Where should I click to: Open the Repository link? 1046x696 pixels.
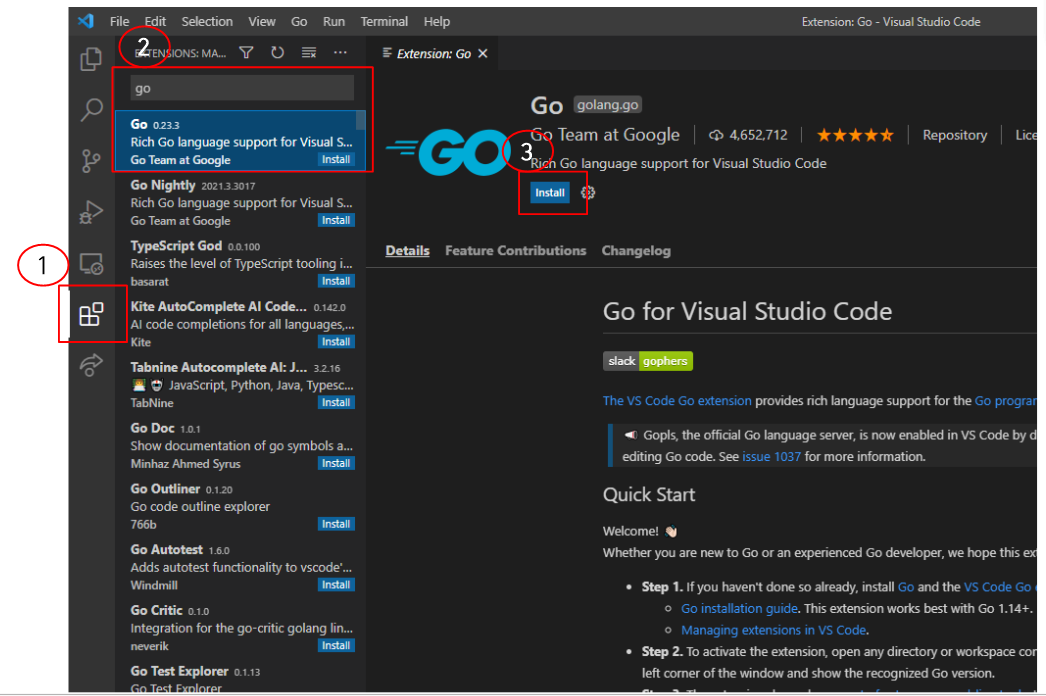pyautogui.click(x=955, y=135)
